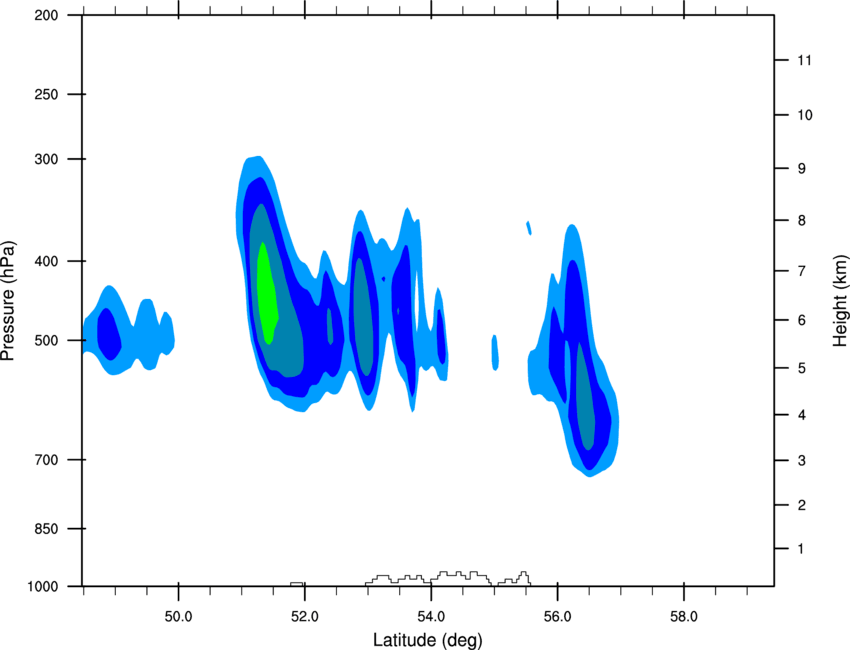Click the 6 km height label
The height and width of the screenshot is (650, 850).
(802, 320)
